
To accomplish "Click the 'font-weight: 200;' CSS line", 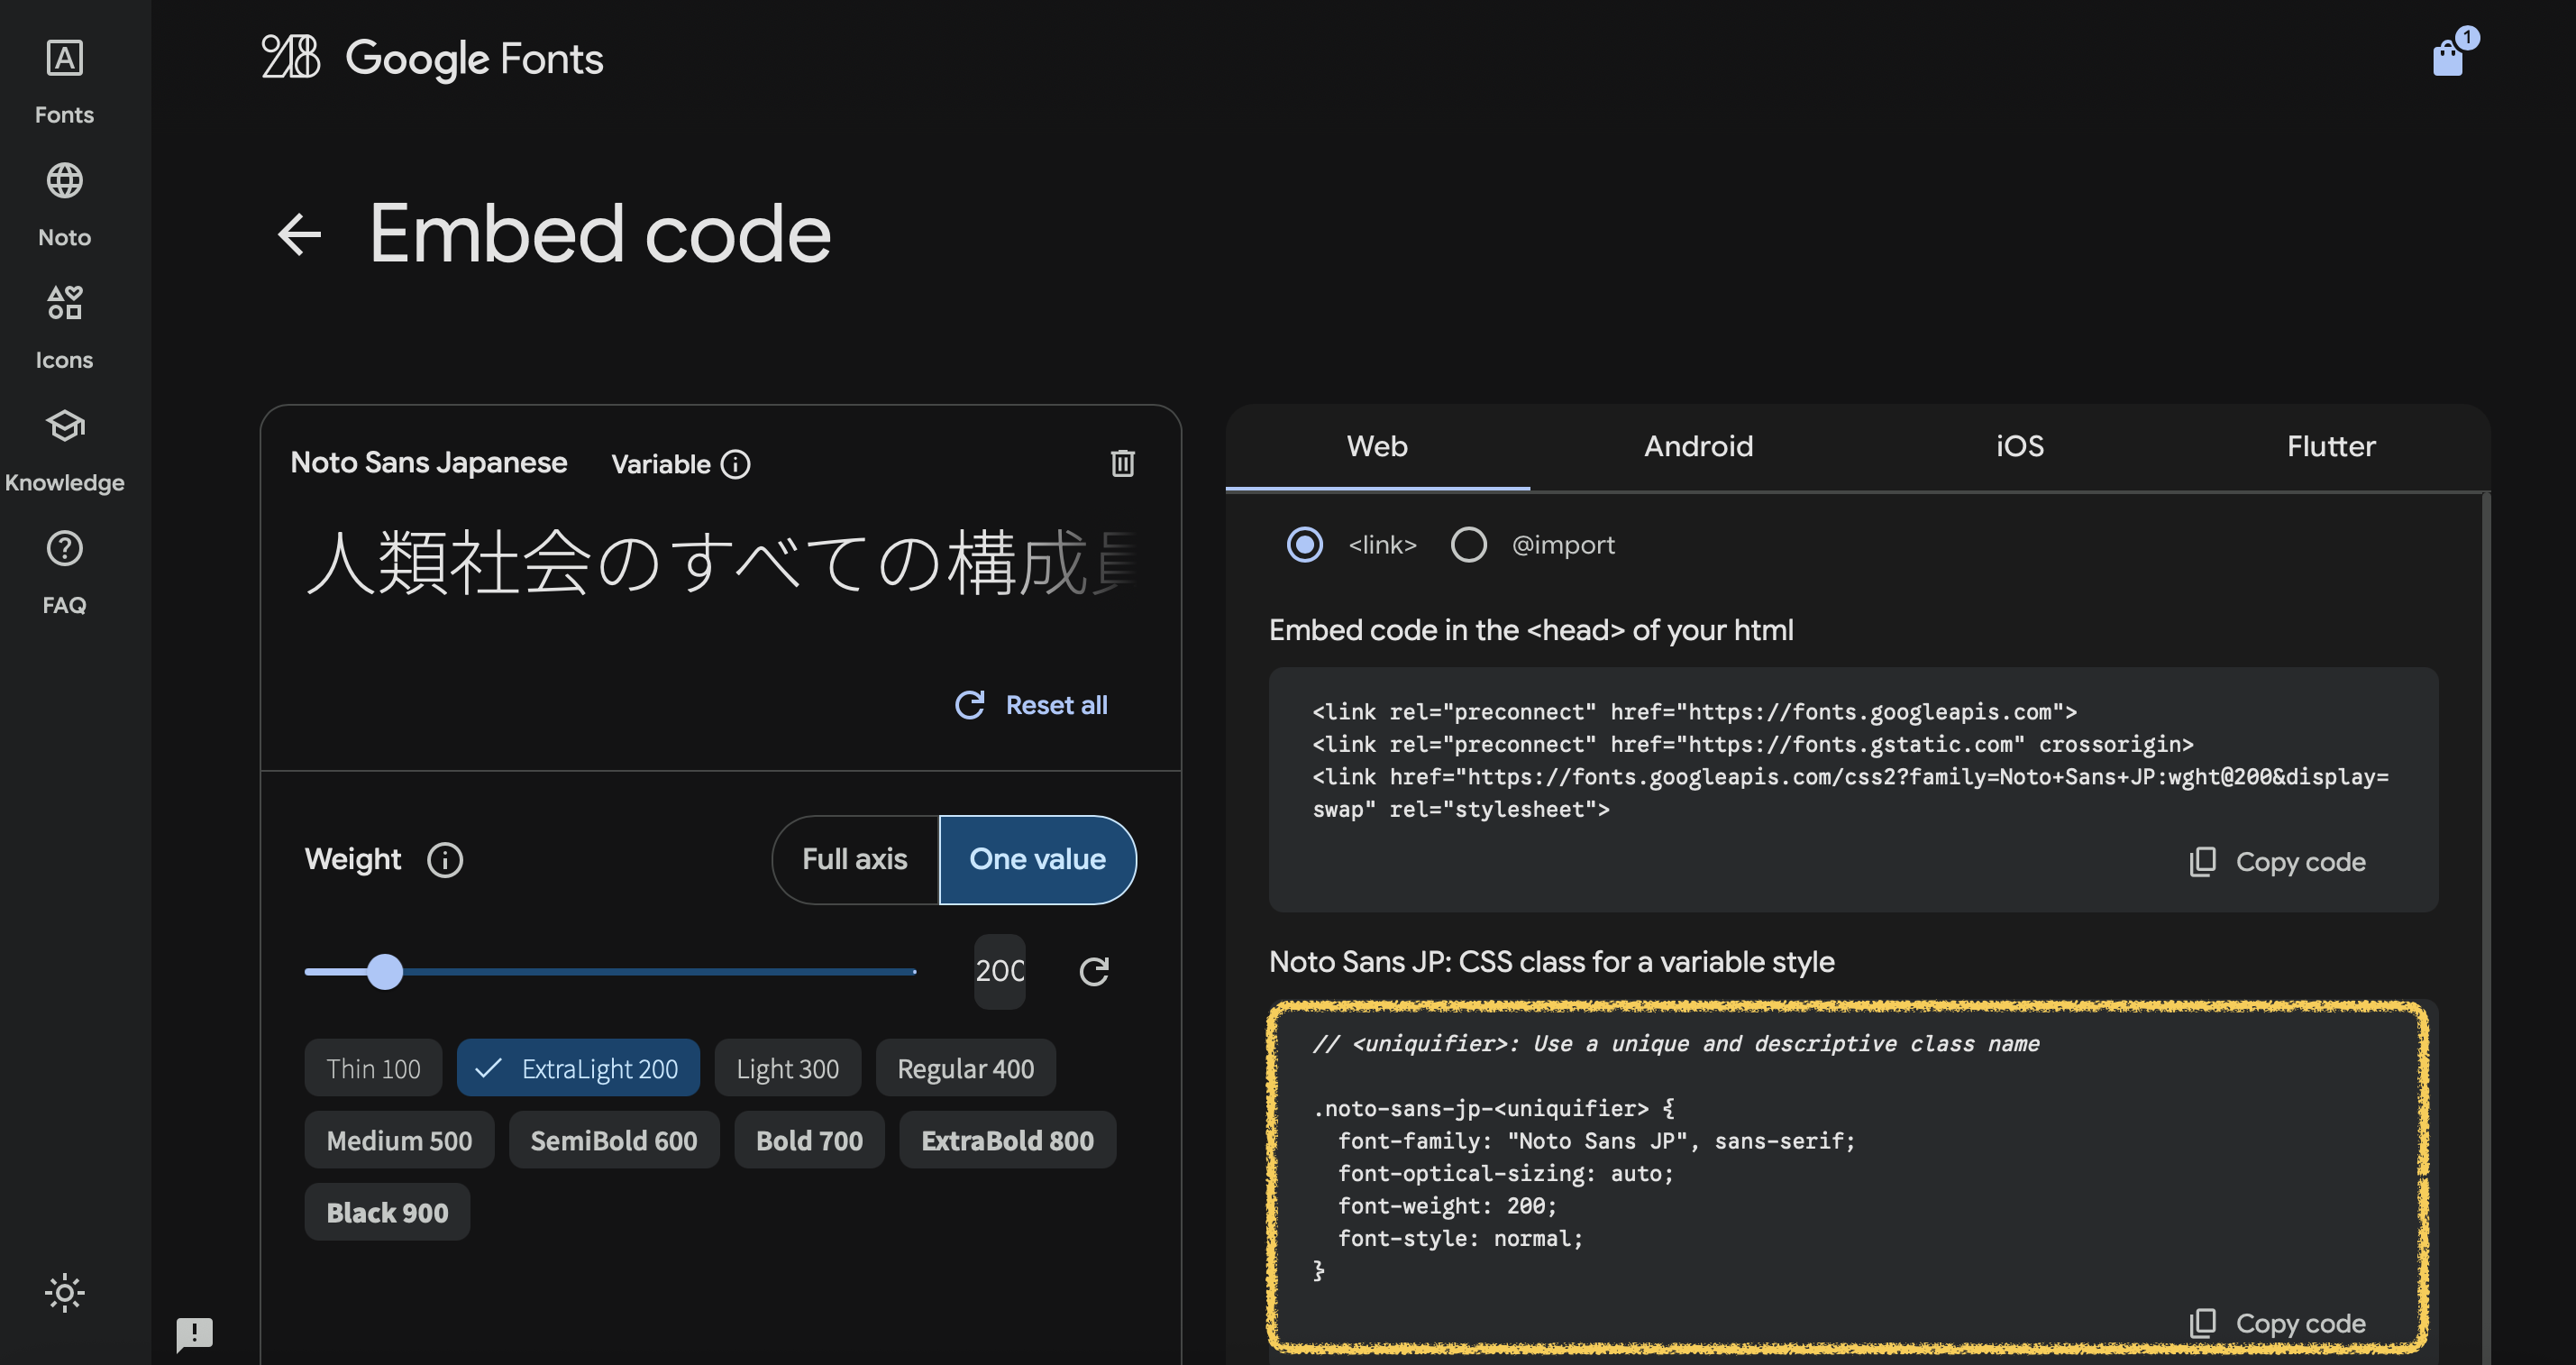I will coord(1447,1206).
